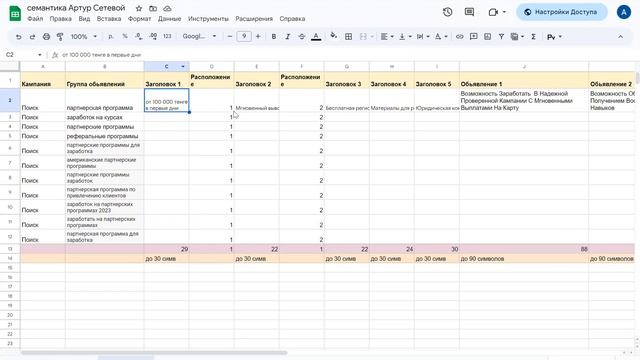
Task: Open the Данные menu
Action: click(x=169, y=19)
